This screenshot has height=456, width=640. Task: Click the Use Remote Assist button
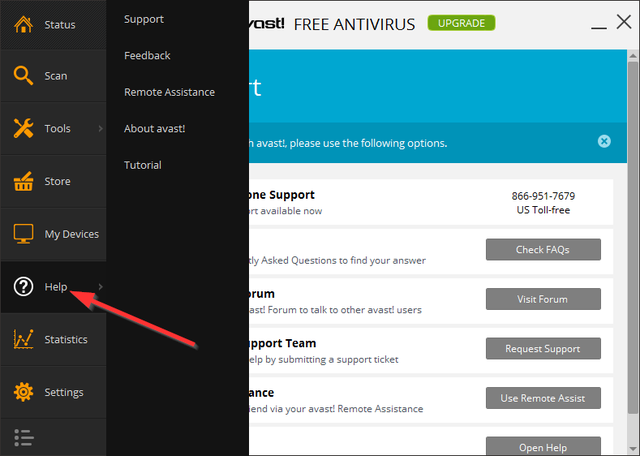[543, 398]
